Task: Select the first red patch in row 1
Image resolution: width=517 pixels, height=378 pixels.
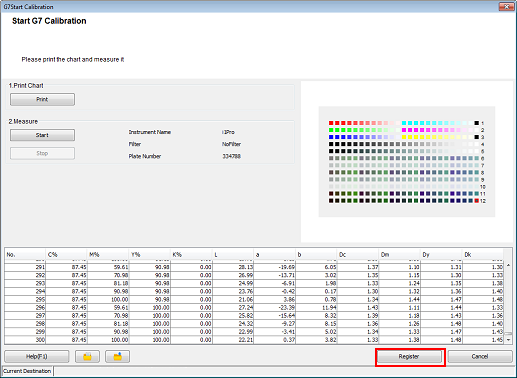Action: [331, 123]
